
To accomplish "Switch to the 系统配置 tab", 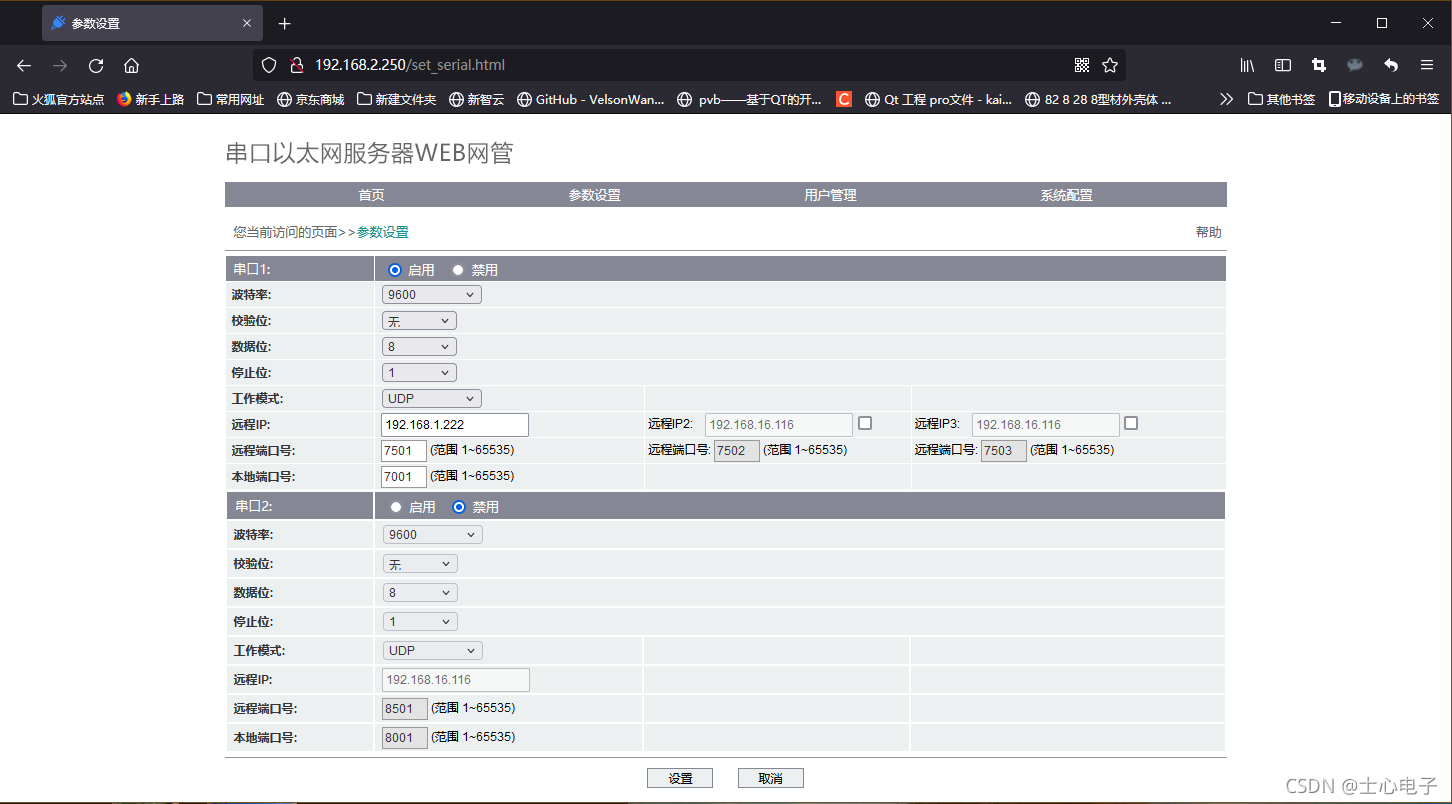I will coord(1065,194).
